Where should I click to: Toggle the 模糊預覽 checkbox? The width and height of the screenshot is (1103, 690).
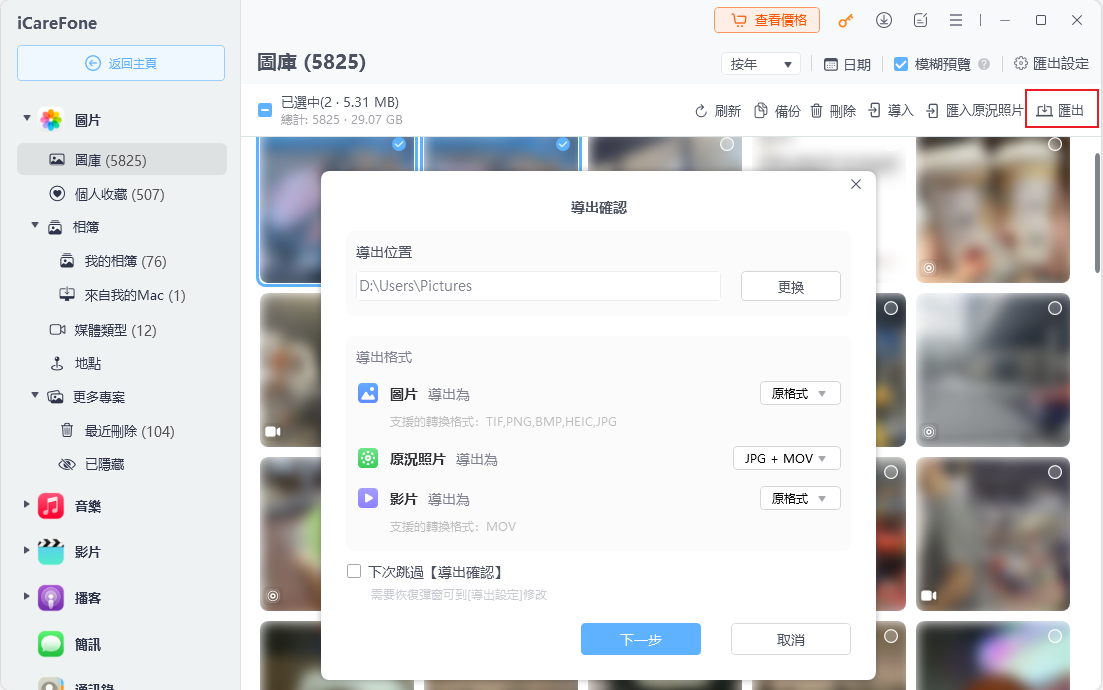[900, 64]
